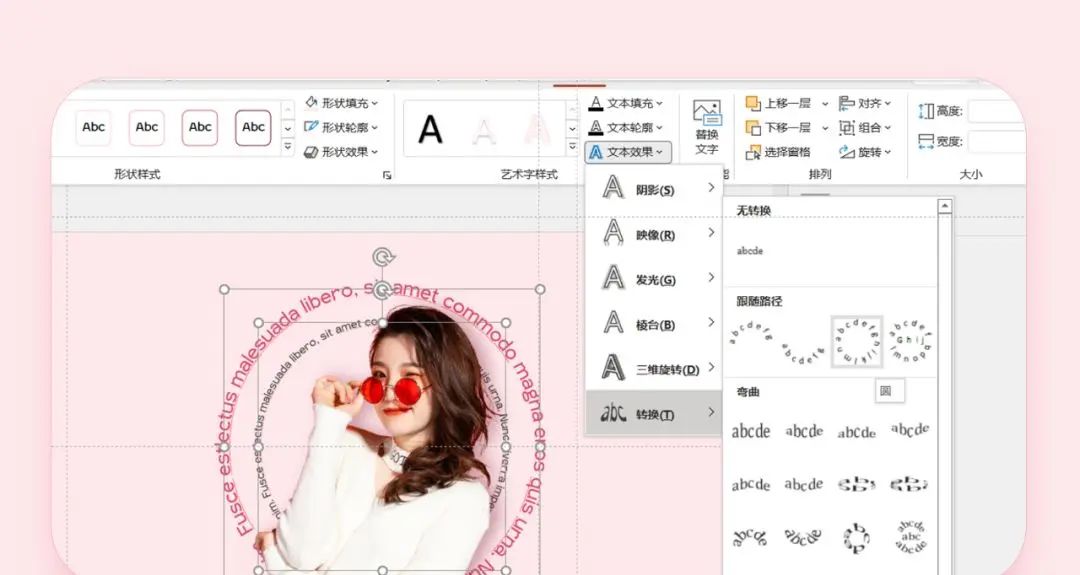Expand the WordArt styles gallery more button
The image size is (1080, 575).
coord(572,147)
